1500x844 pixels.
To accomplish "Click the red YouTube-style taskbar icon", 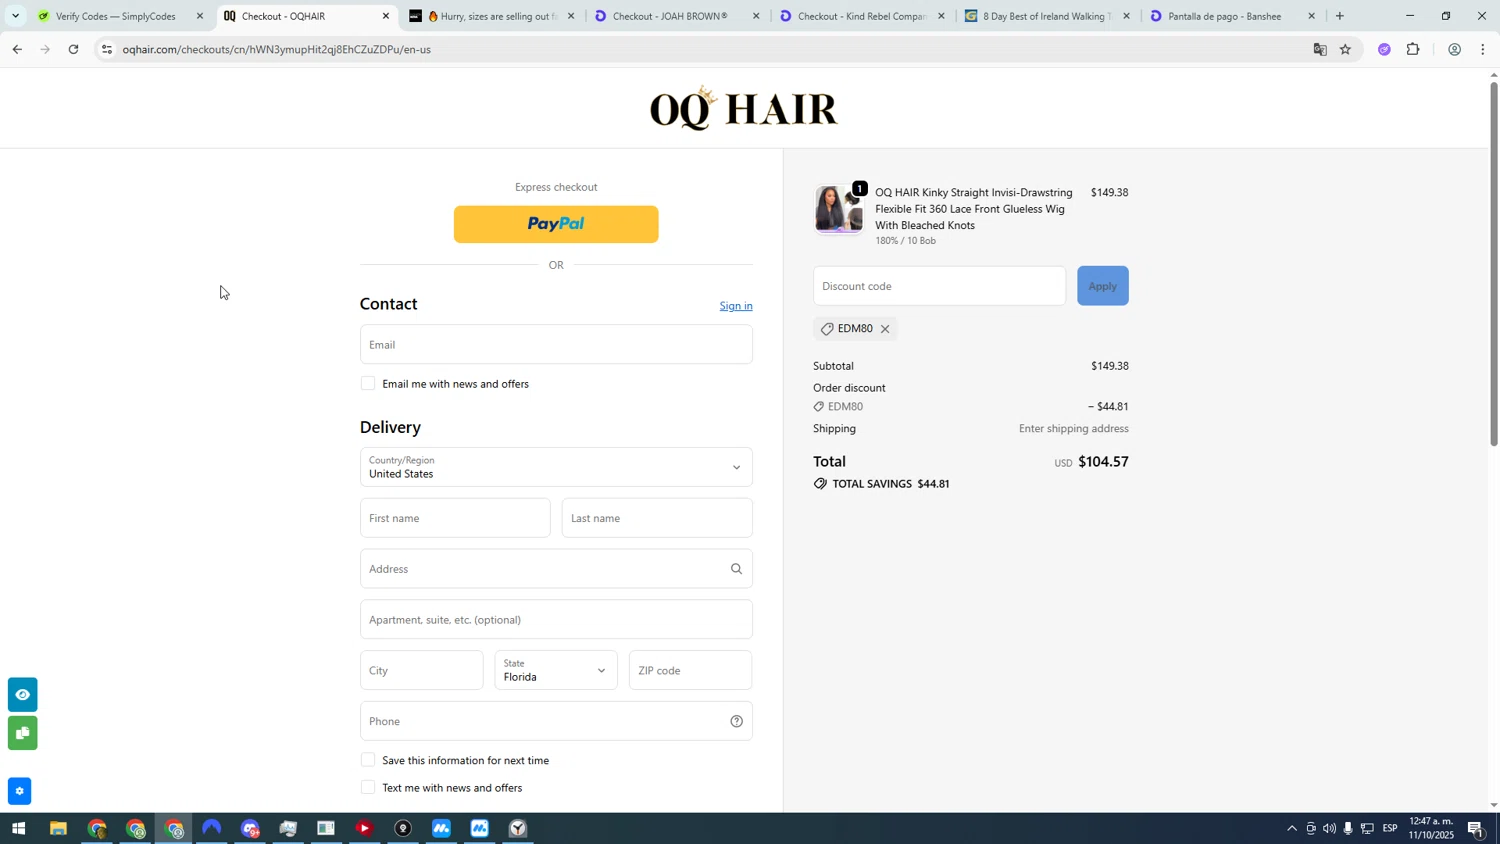I will coord(364,829).
